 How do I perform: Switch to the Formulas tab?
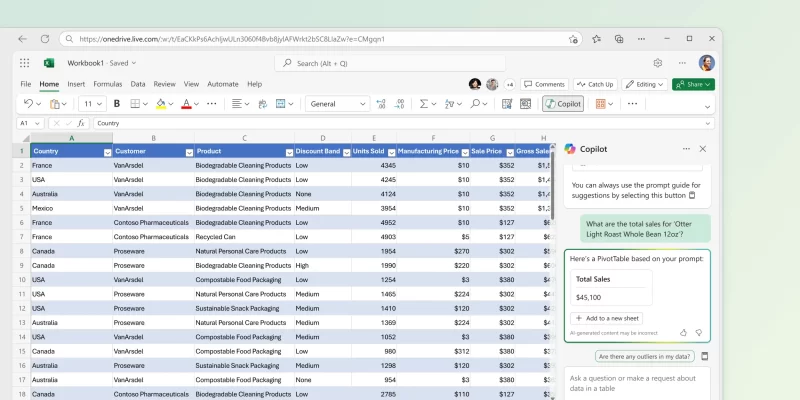point(108,84)
